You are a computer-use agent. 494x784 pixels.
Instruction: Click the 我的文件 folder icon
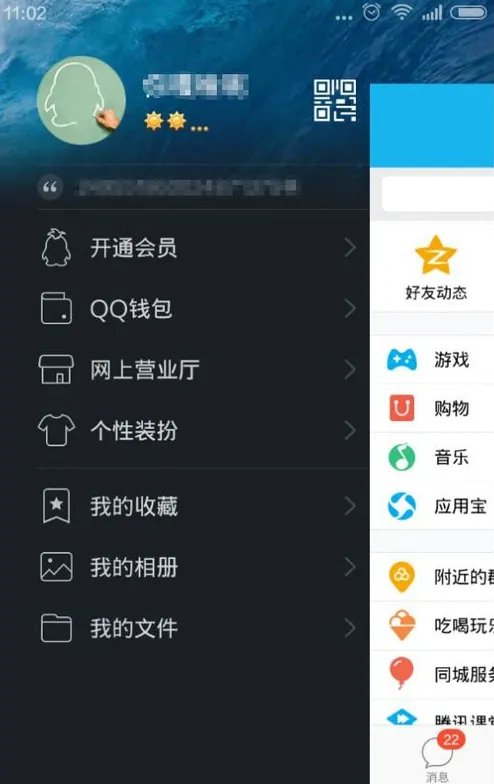[x=56, y=628]
